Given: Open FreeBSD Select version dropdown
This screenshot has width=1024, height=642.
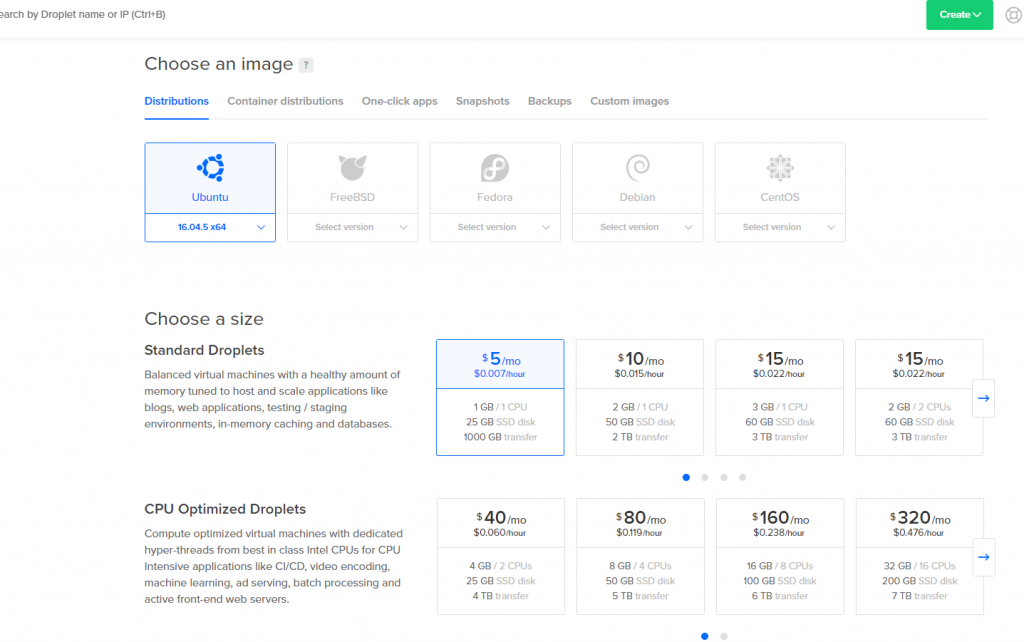Looking at the screenshot, I should (x=353, y=227).
